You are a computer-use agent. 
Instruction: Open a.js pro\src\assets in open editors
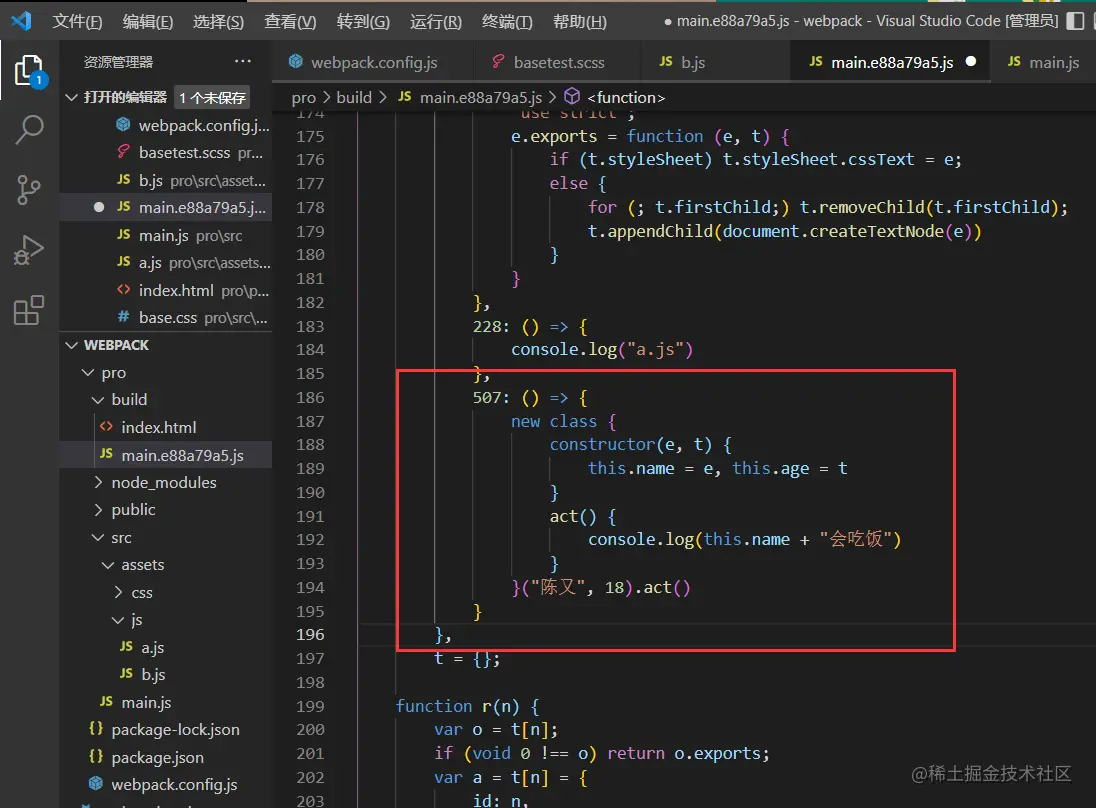click(166, 263)
